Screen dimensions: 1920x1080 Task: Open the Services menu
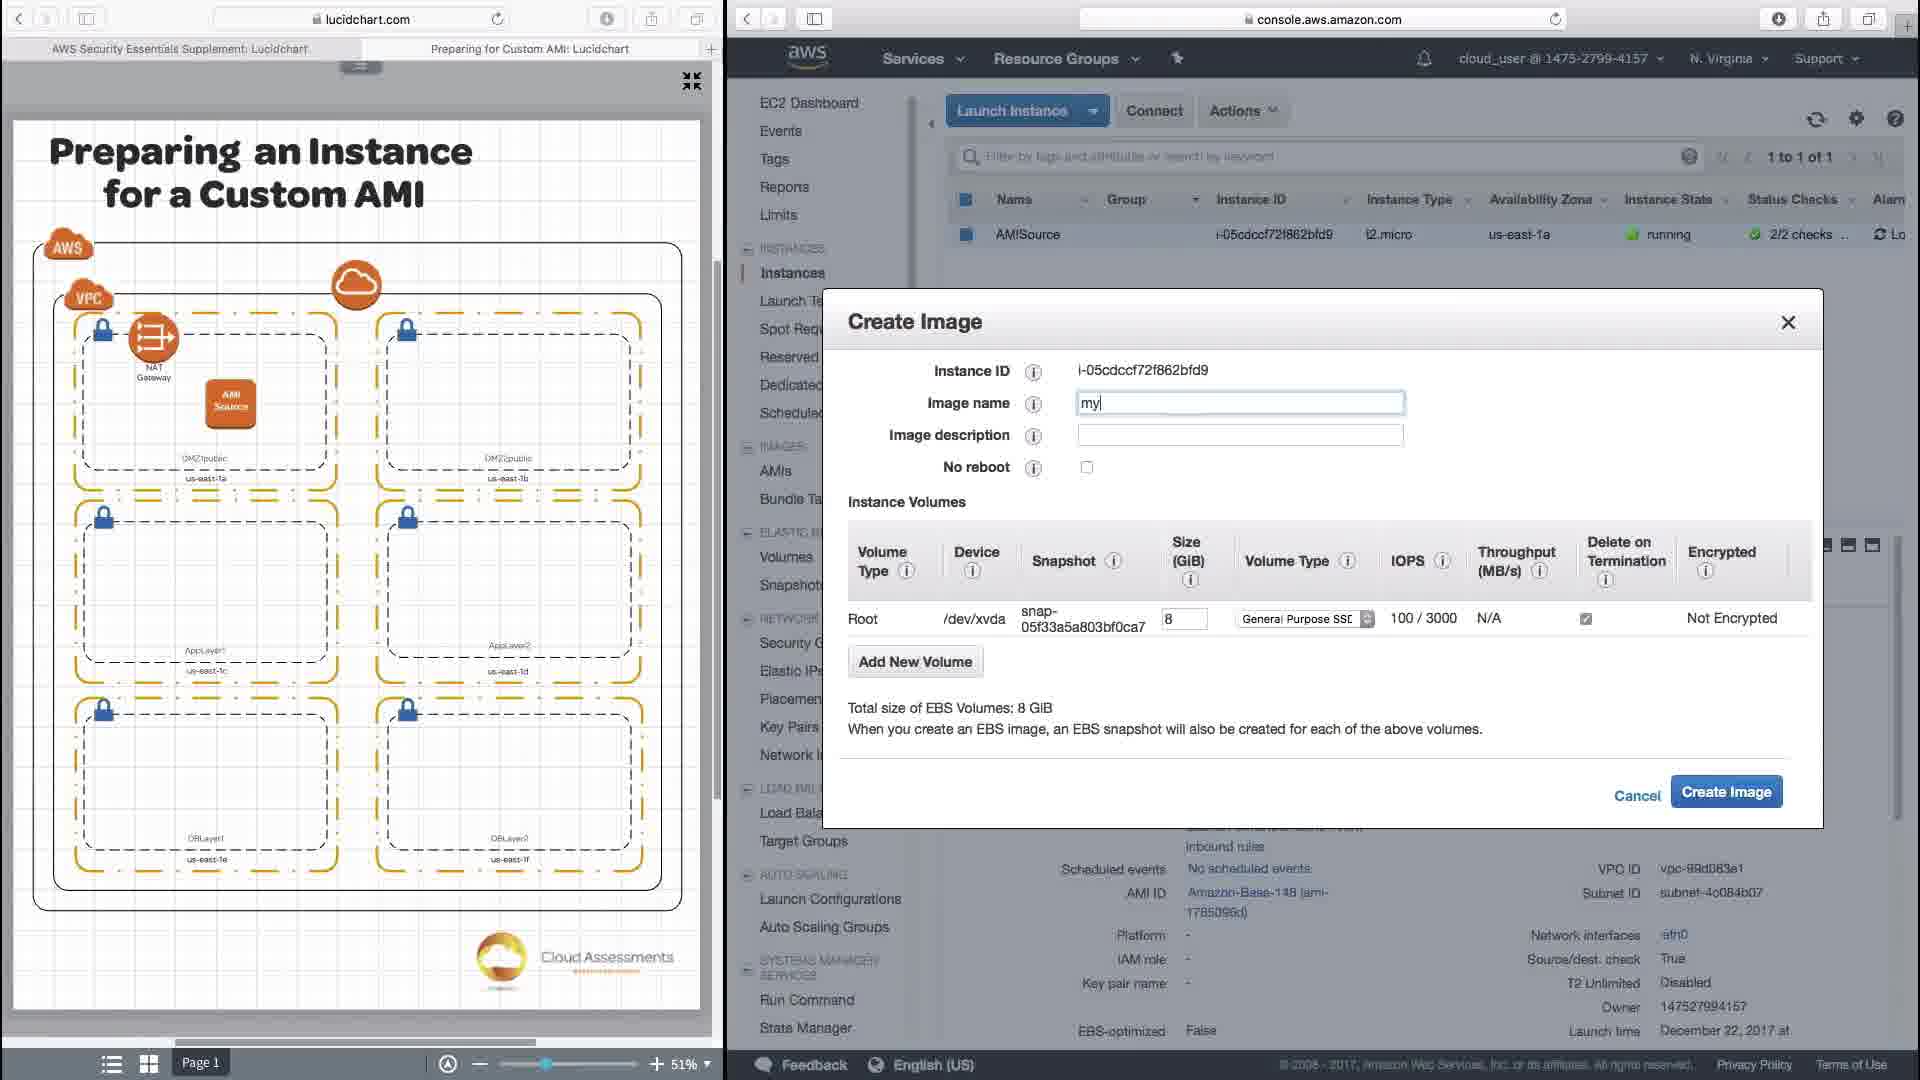[x=922, y=59]
